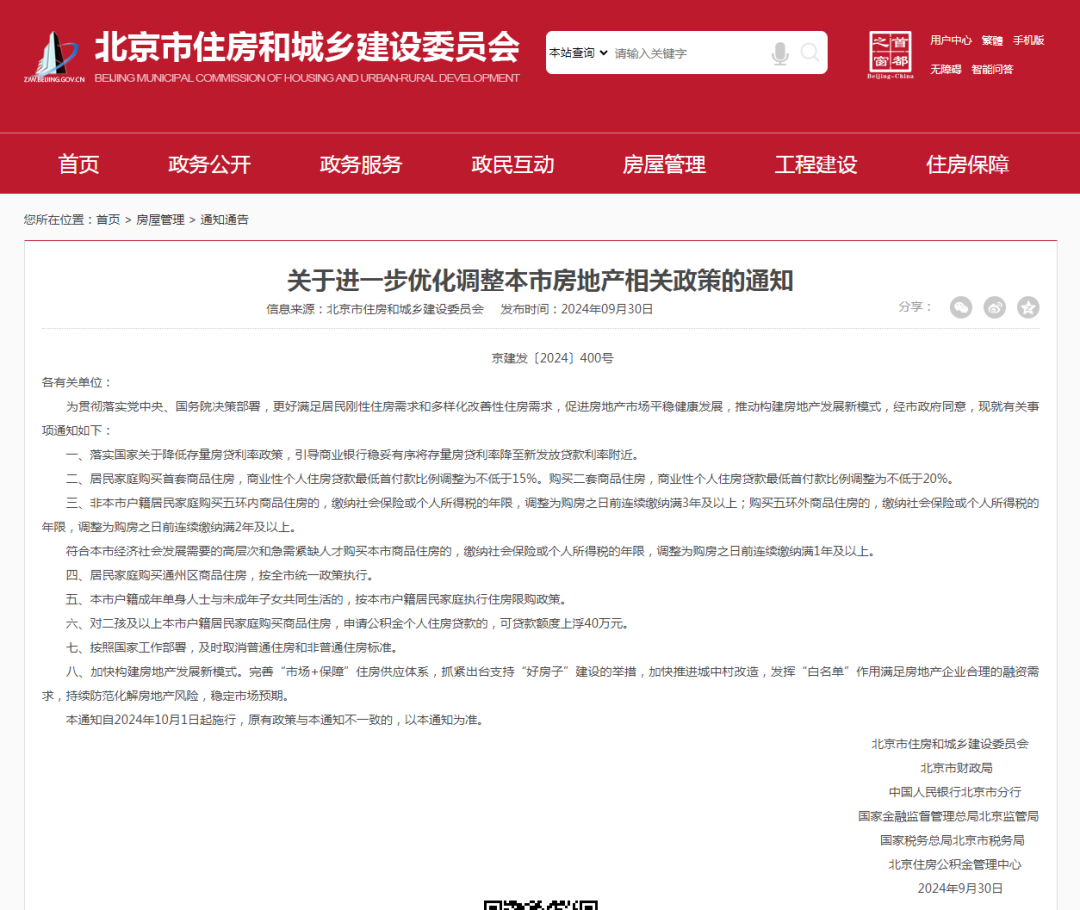Open the 智能问答 smart Q&A link
Screen dimensions: 1080x910
[992, 70]
